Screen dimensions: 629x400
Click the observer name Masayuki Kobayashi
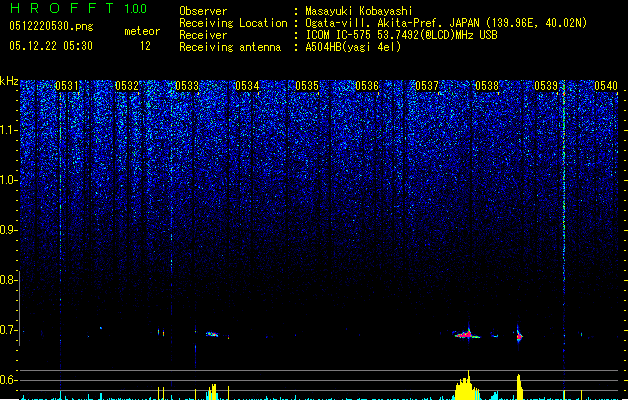coord(359,11)
